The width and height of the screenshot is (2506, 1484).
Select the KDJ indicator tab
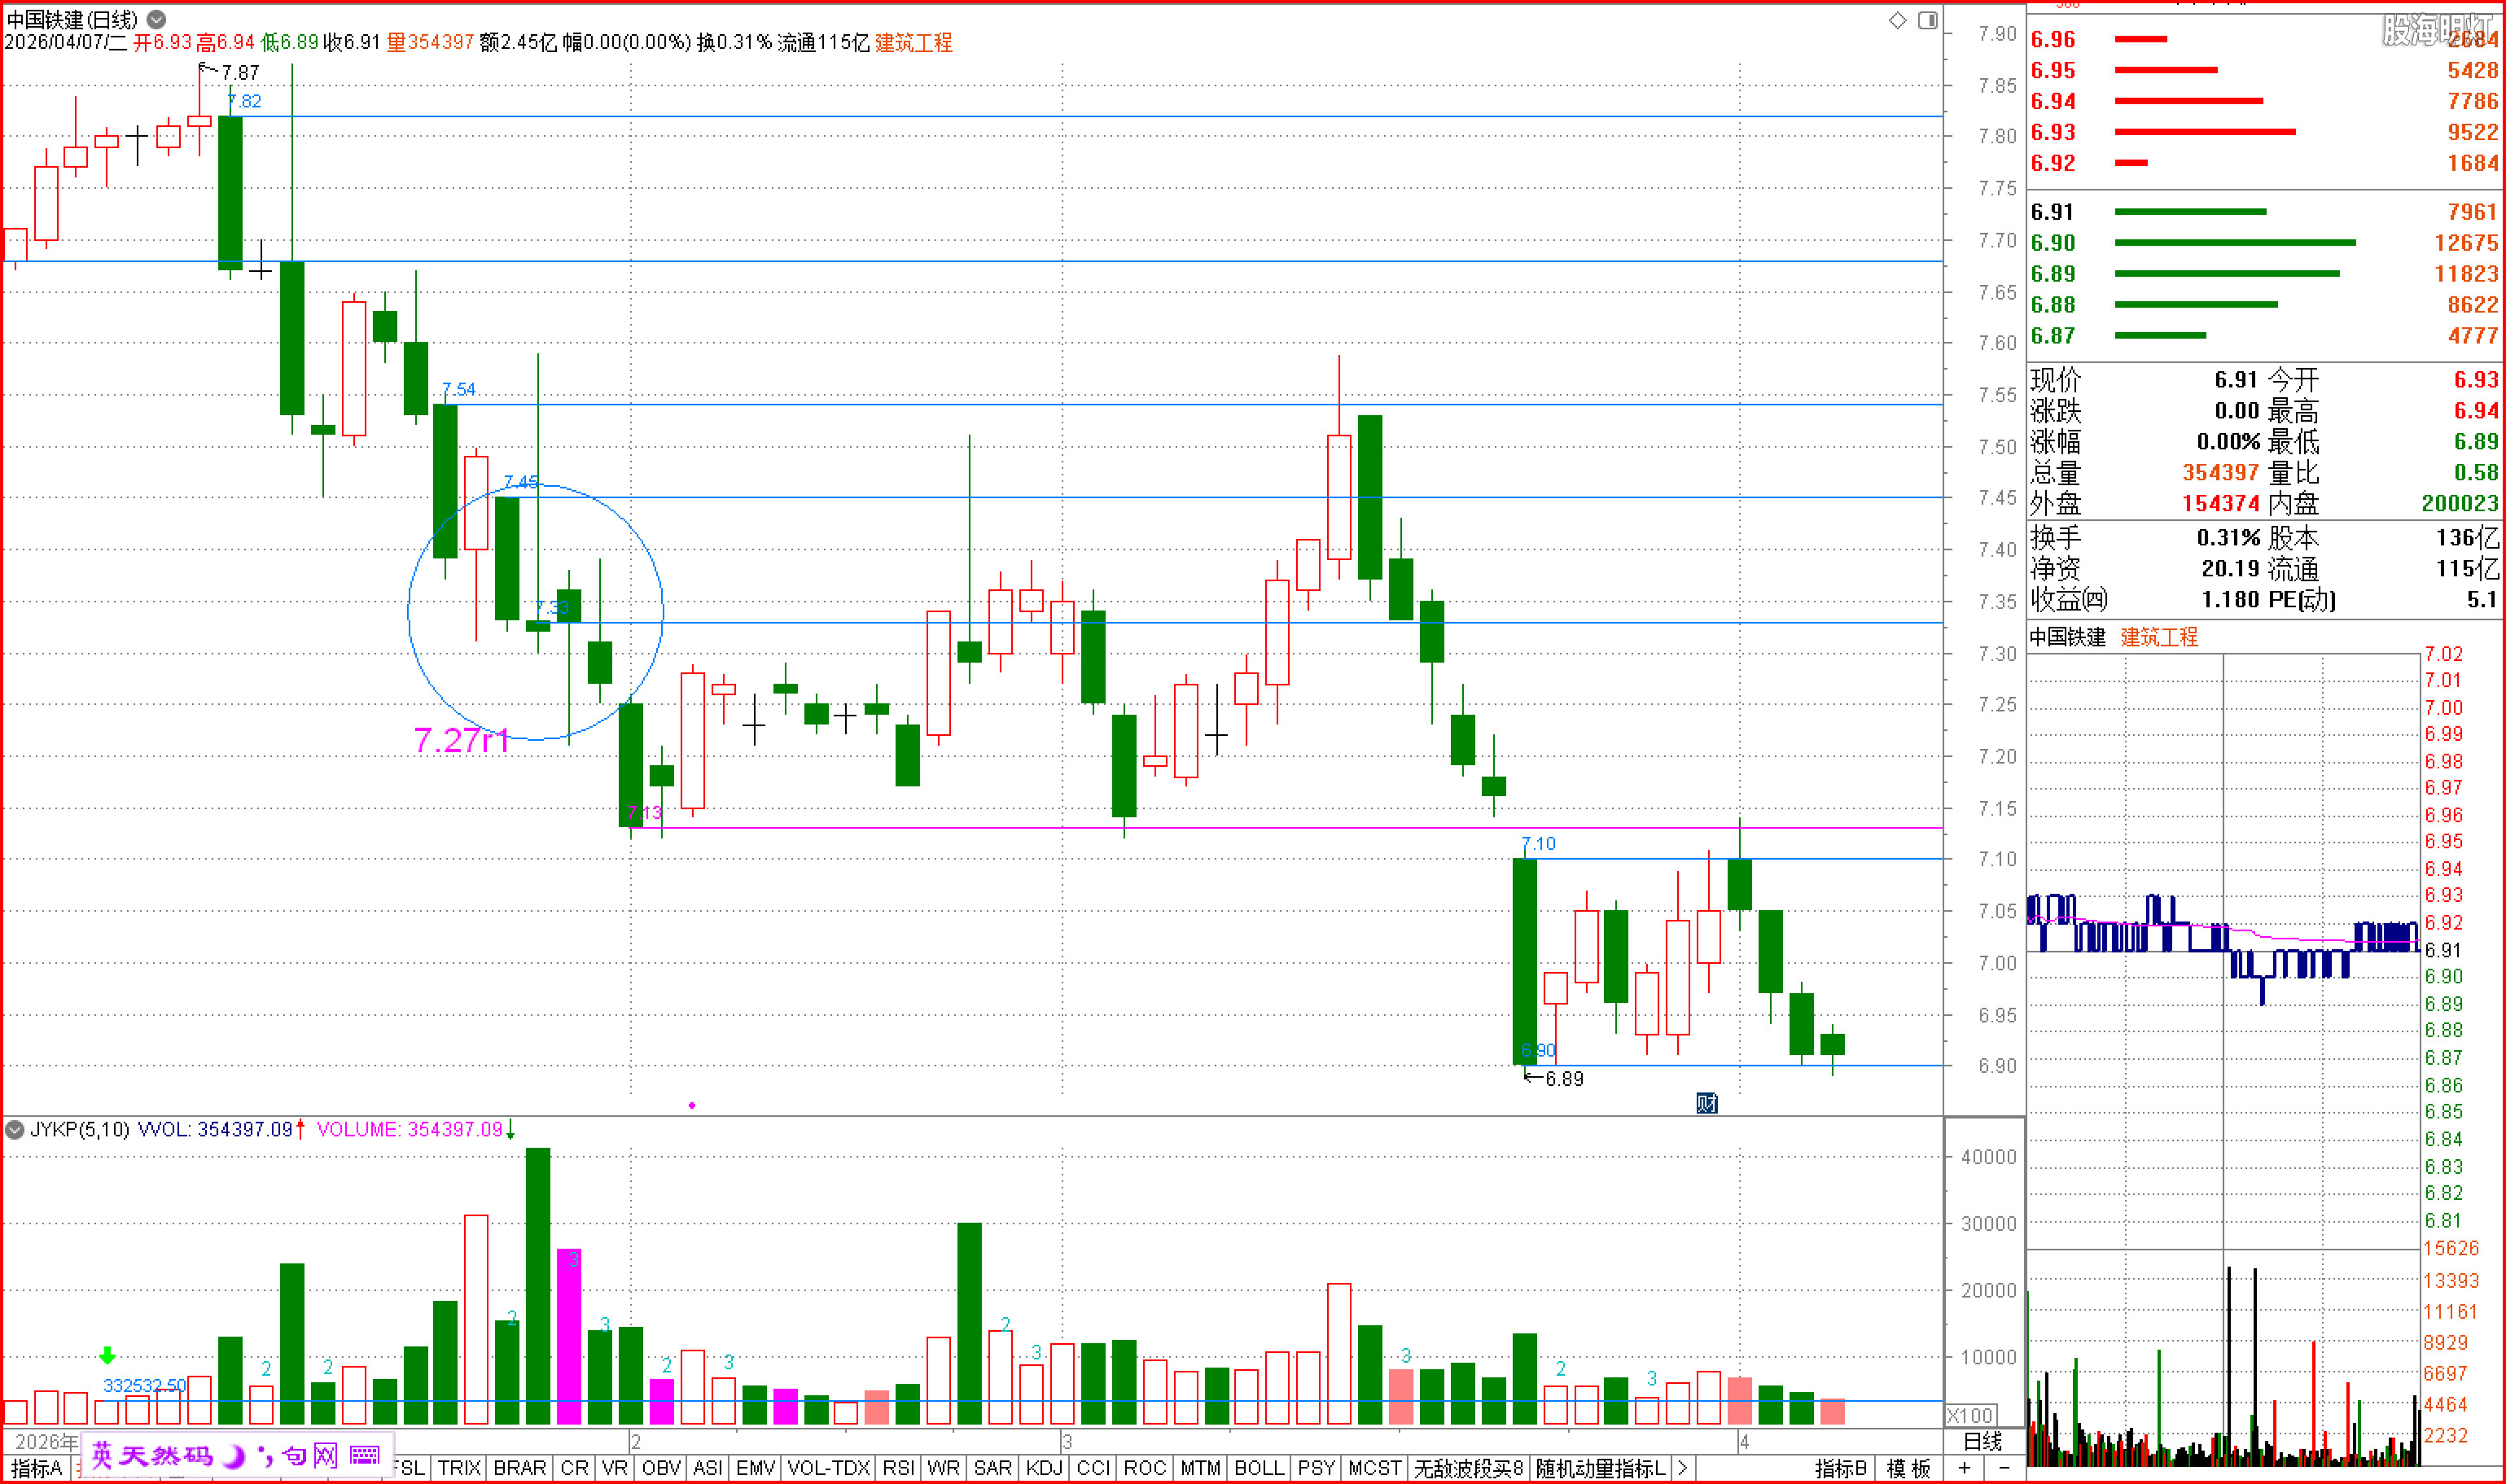click(1044, 1468)
